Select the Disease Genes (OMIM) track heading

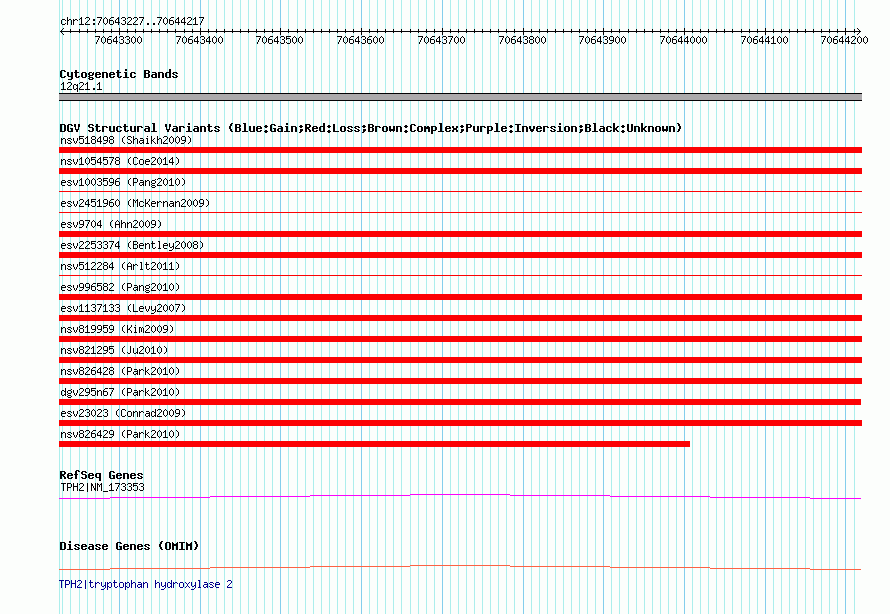(x=129, y=546)
